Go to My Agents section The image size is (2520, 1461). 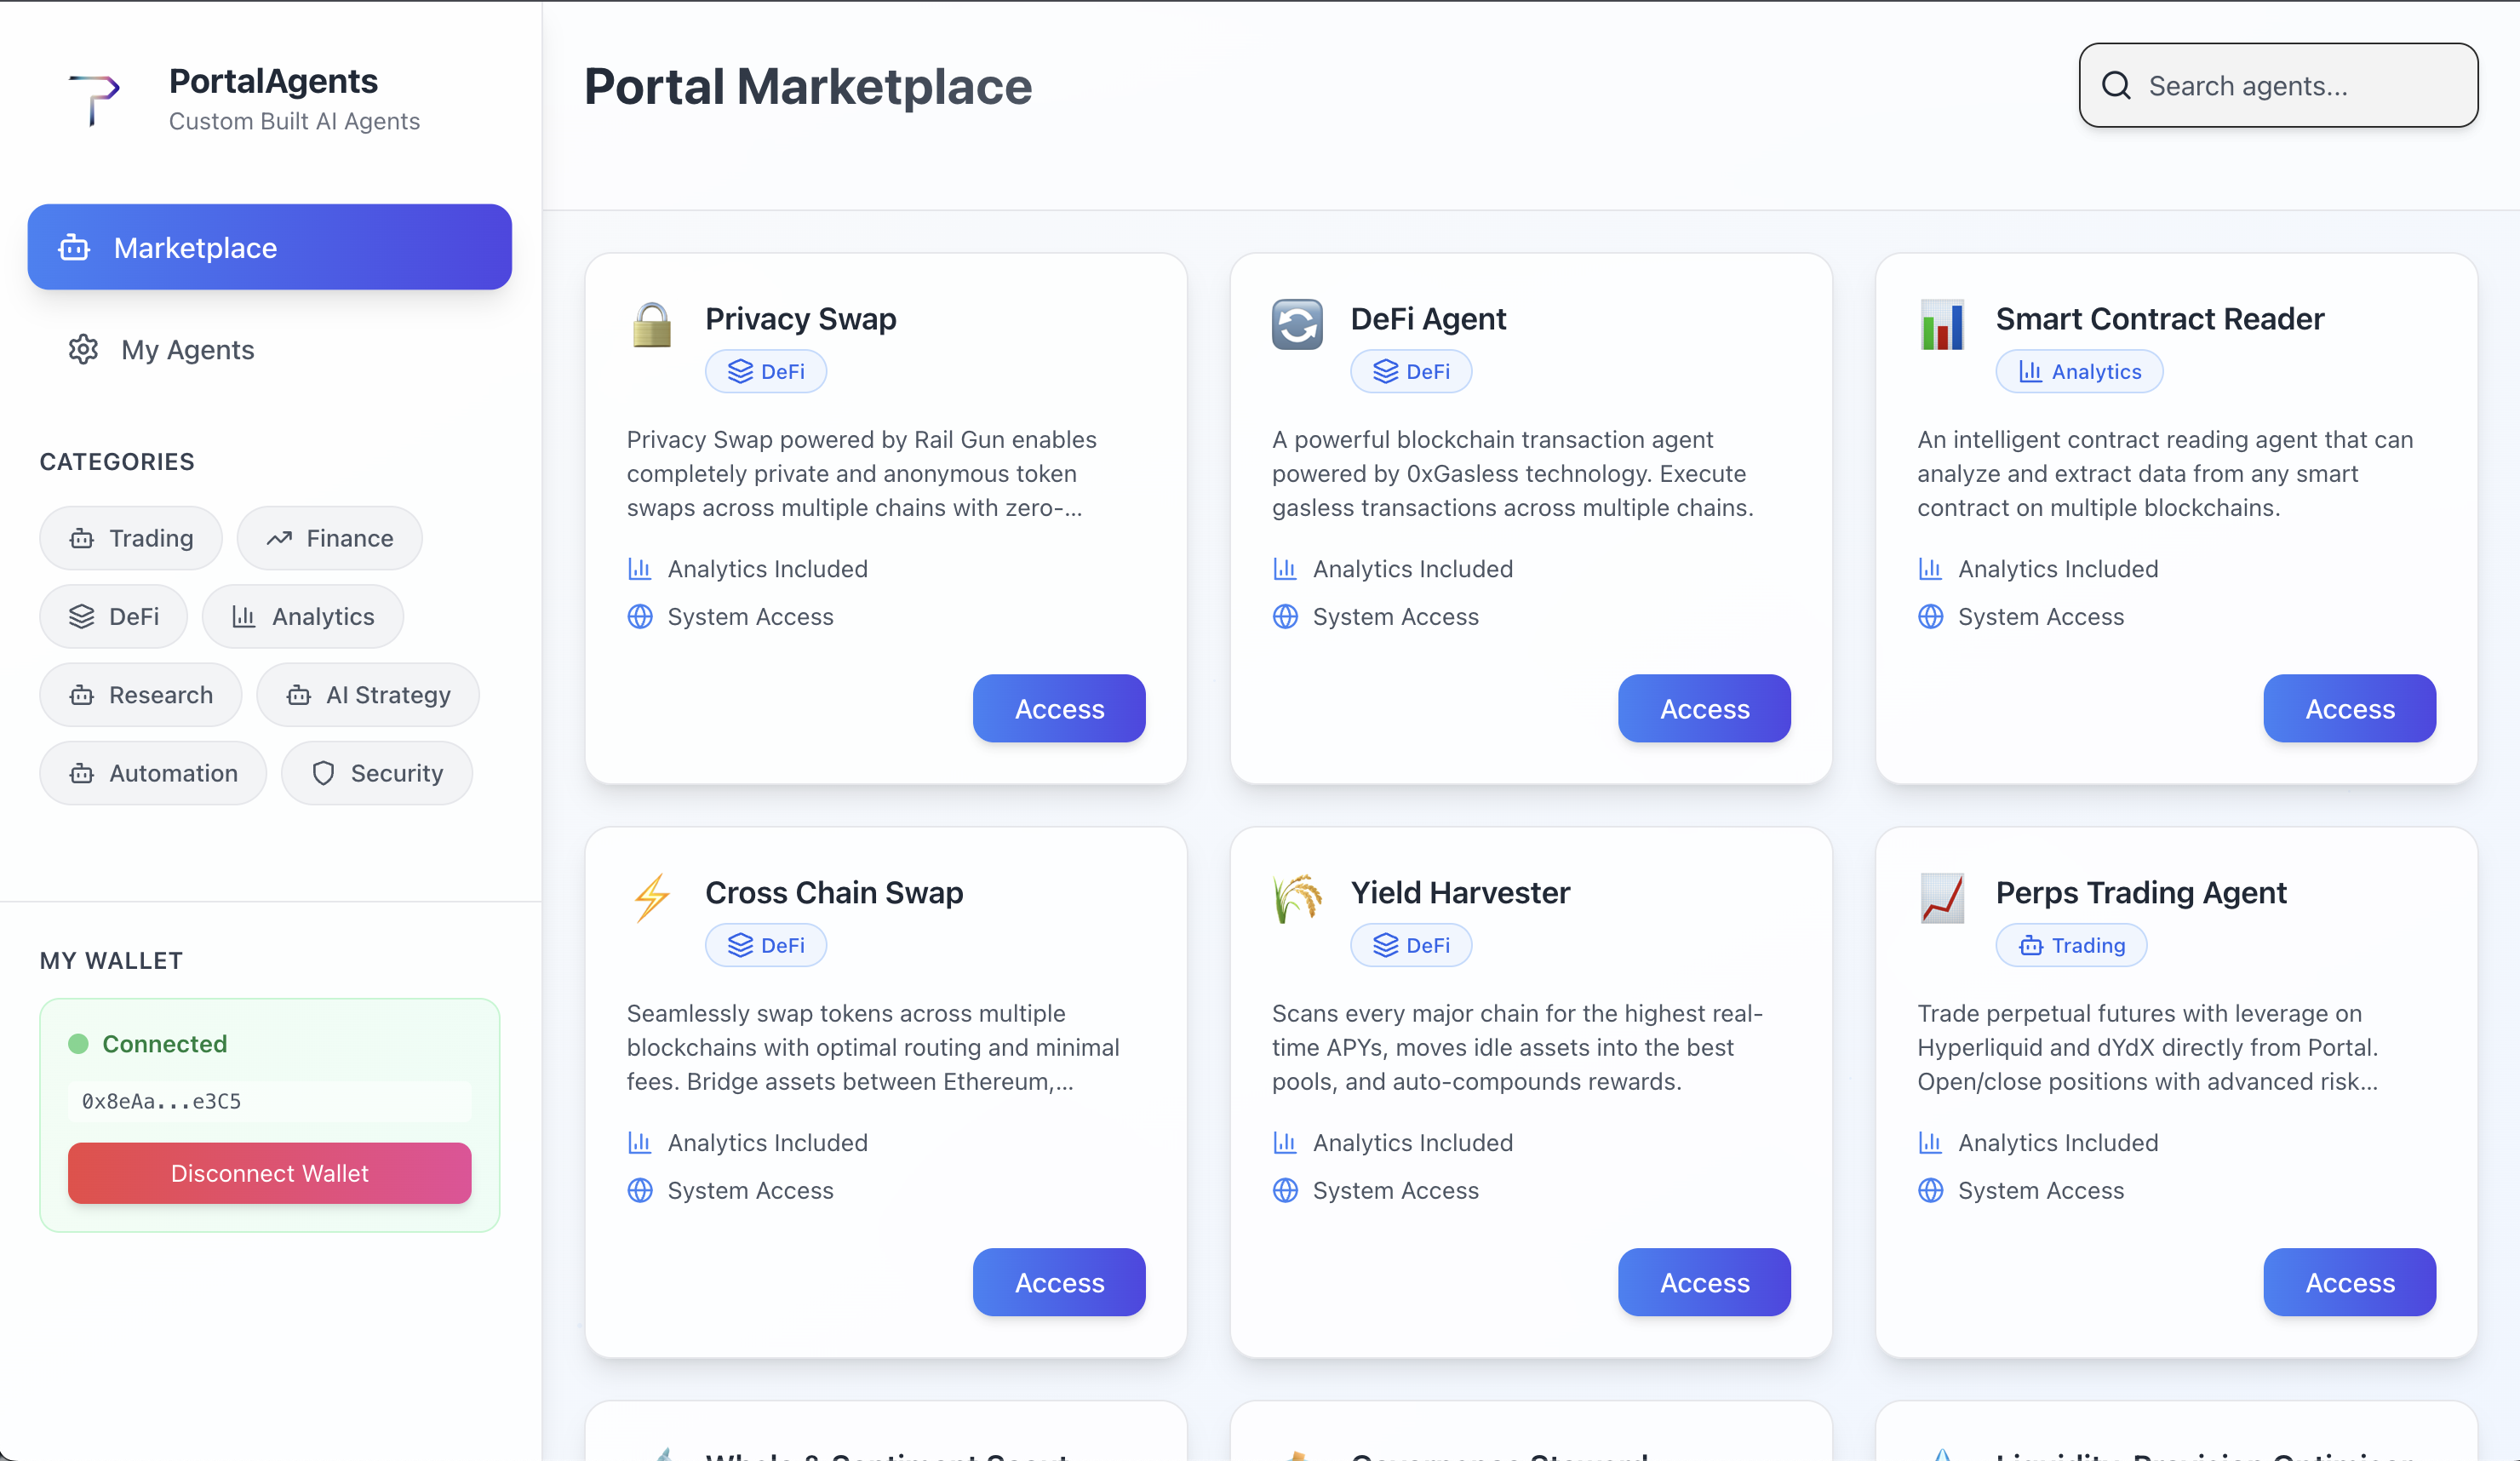[187, 350]
